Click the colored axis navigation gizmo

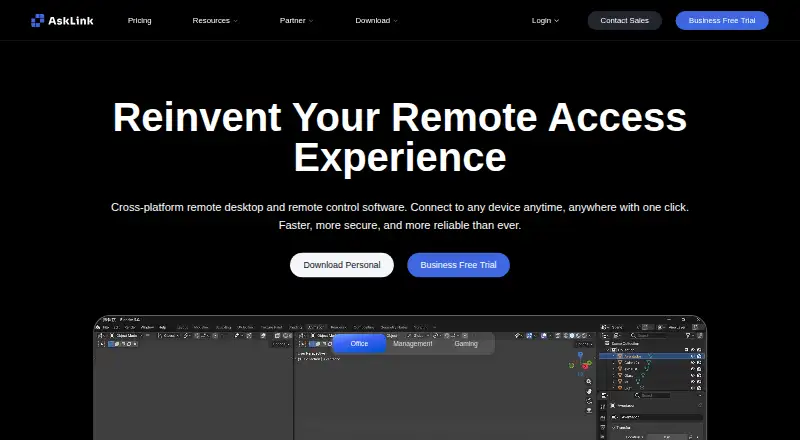581,363
